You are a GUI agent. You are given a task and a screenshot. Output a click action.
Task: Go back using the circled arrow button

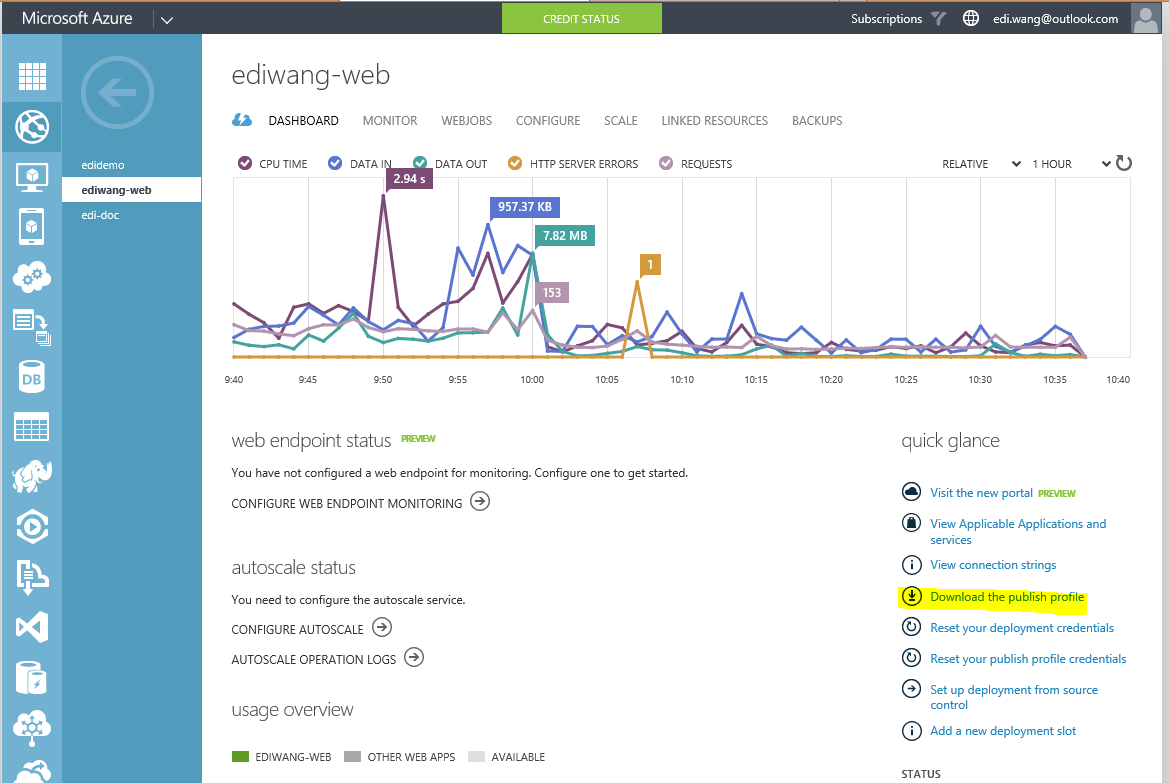pyautogui.click(x=117, y=92)
